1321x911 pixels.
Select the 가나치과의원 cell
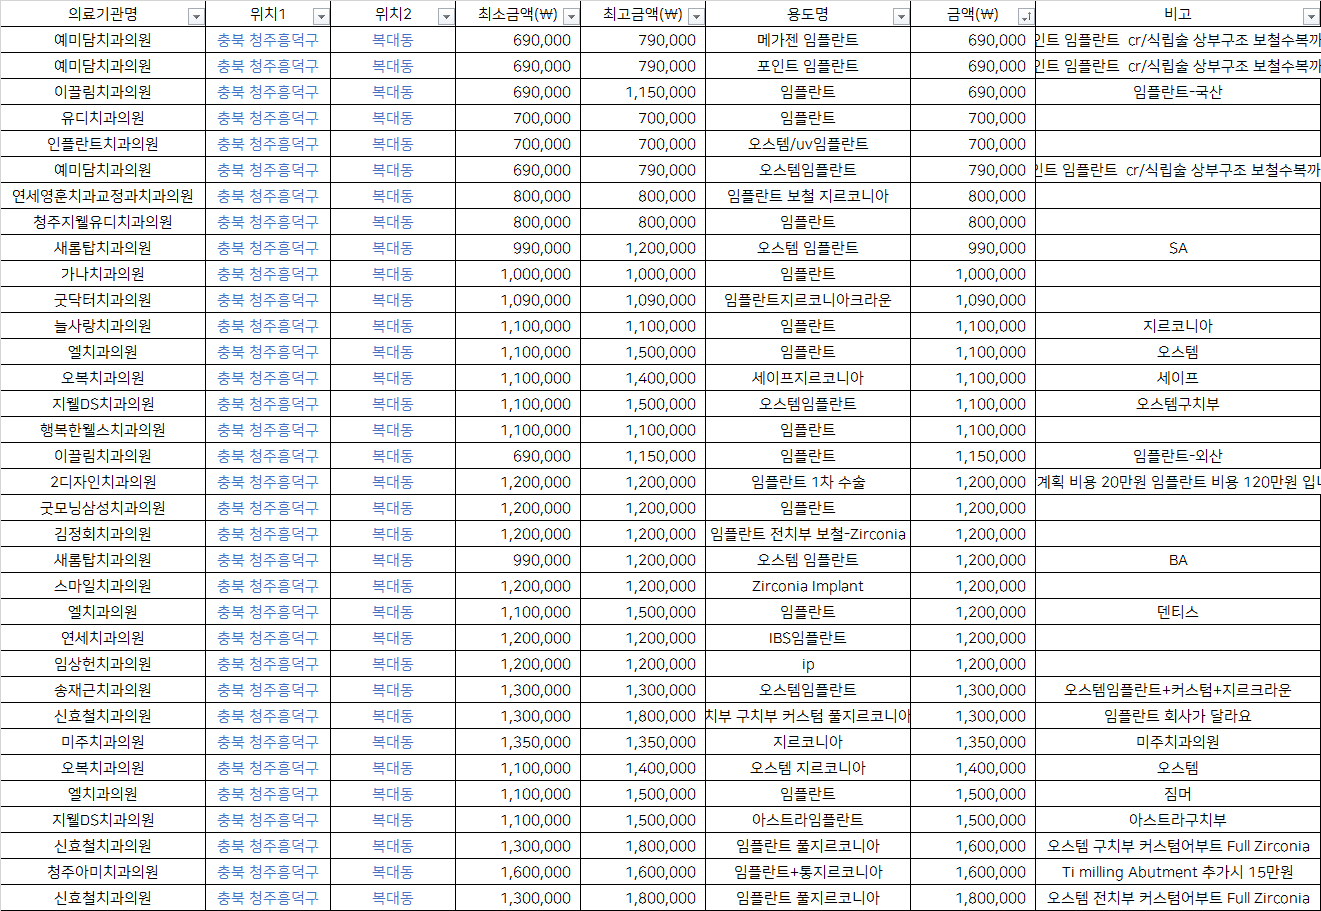(103, 274)
